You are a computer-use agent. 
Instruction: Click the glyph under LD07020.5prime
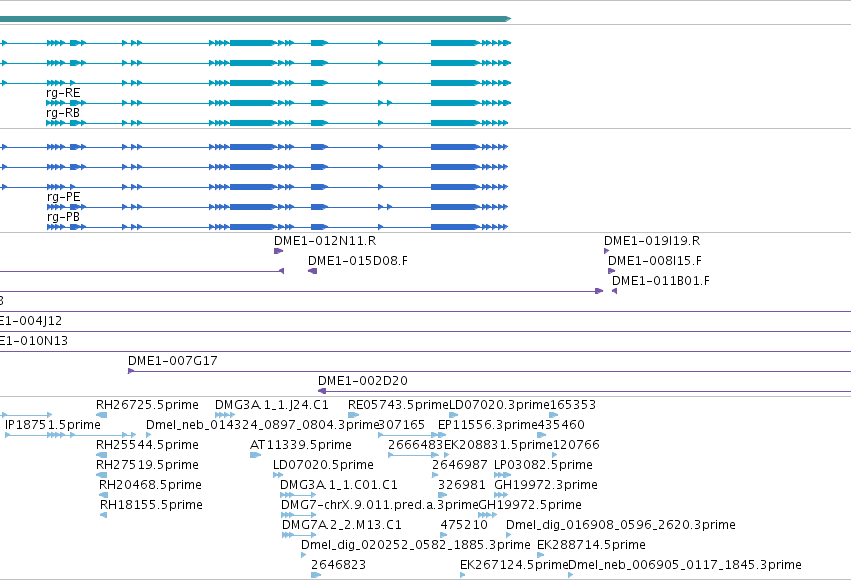(278, 475)
